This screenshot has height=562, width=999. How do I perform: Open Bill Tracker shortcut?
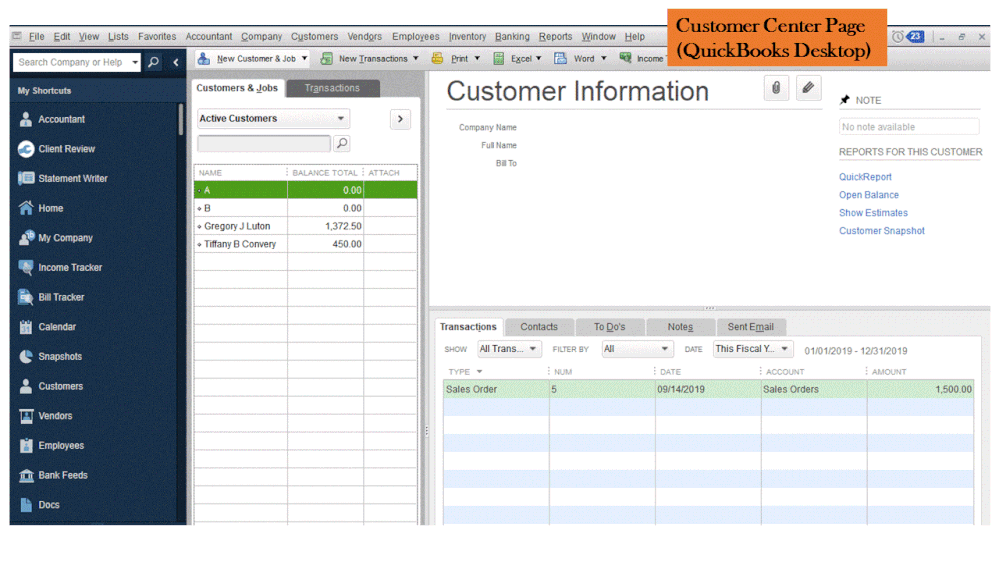52,297
